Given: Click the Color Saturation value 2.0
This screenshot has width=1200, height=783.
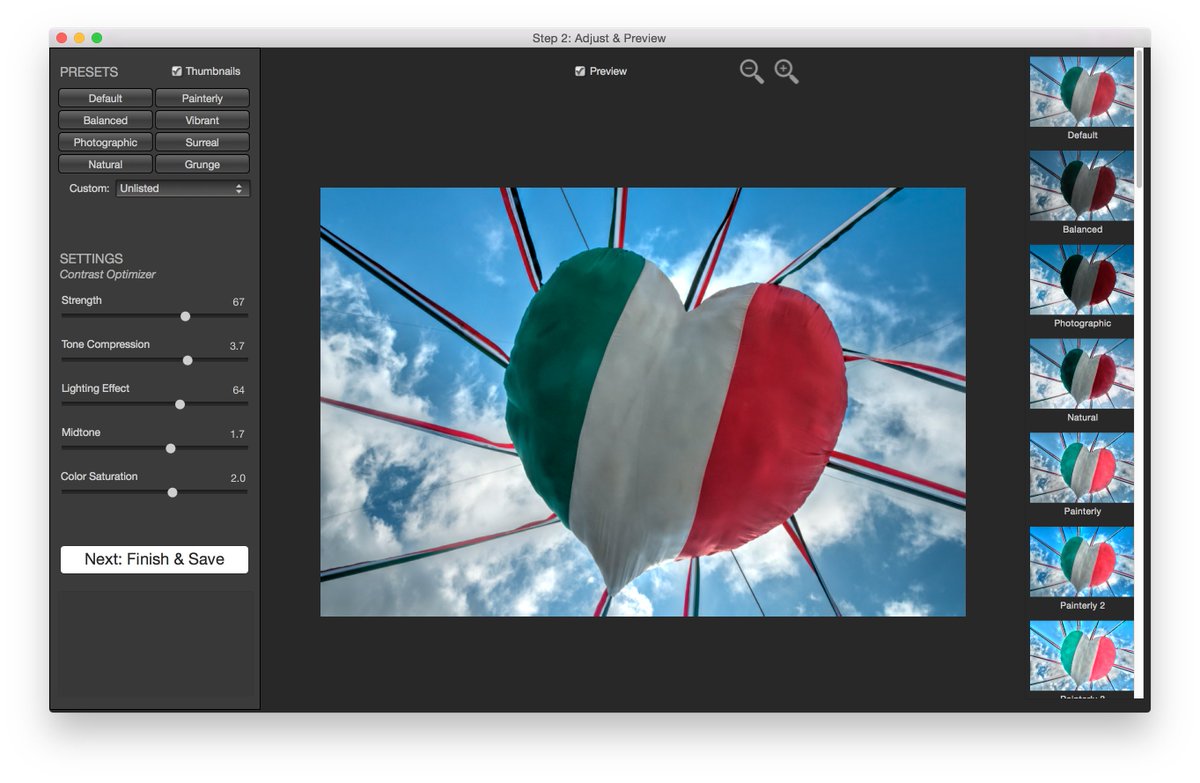Looking at the screenshot, I should coord(237,478).
